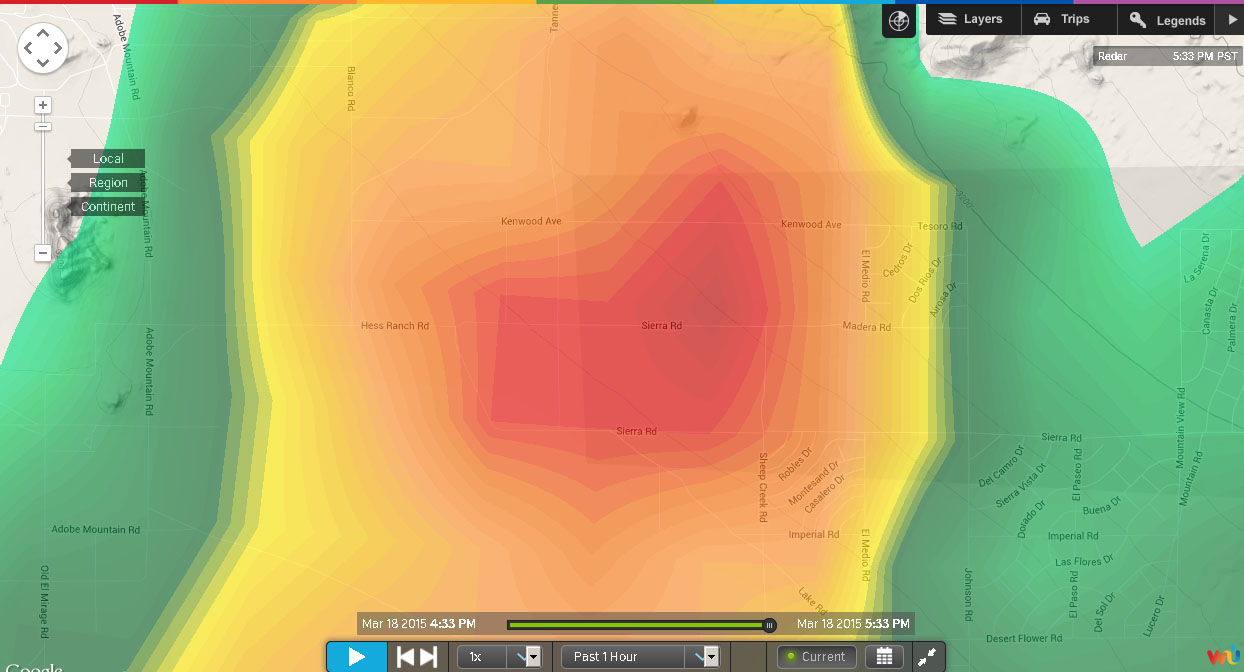Toggle the Current time indicator
Image resolution: width=1244 pixels, height=672 pixels.
point(816,657)
